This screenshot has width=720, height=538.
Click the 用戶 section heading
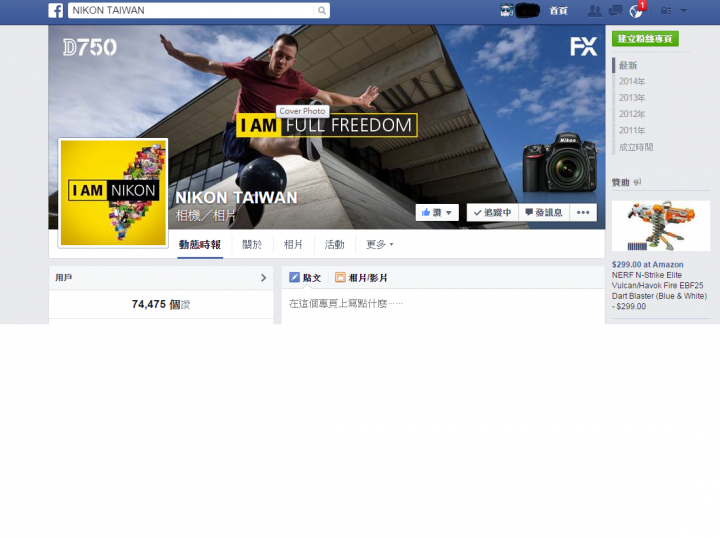(64, 278)
